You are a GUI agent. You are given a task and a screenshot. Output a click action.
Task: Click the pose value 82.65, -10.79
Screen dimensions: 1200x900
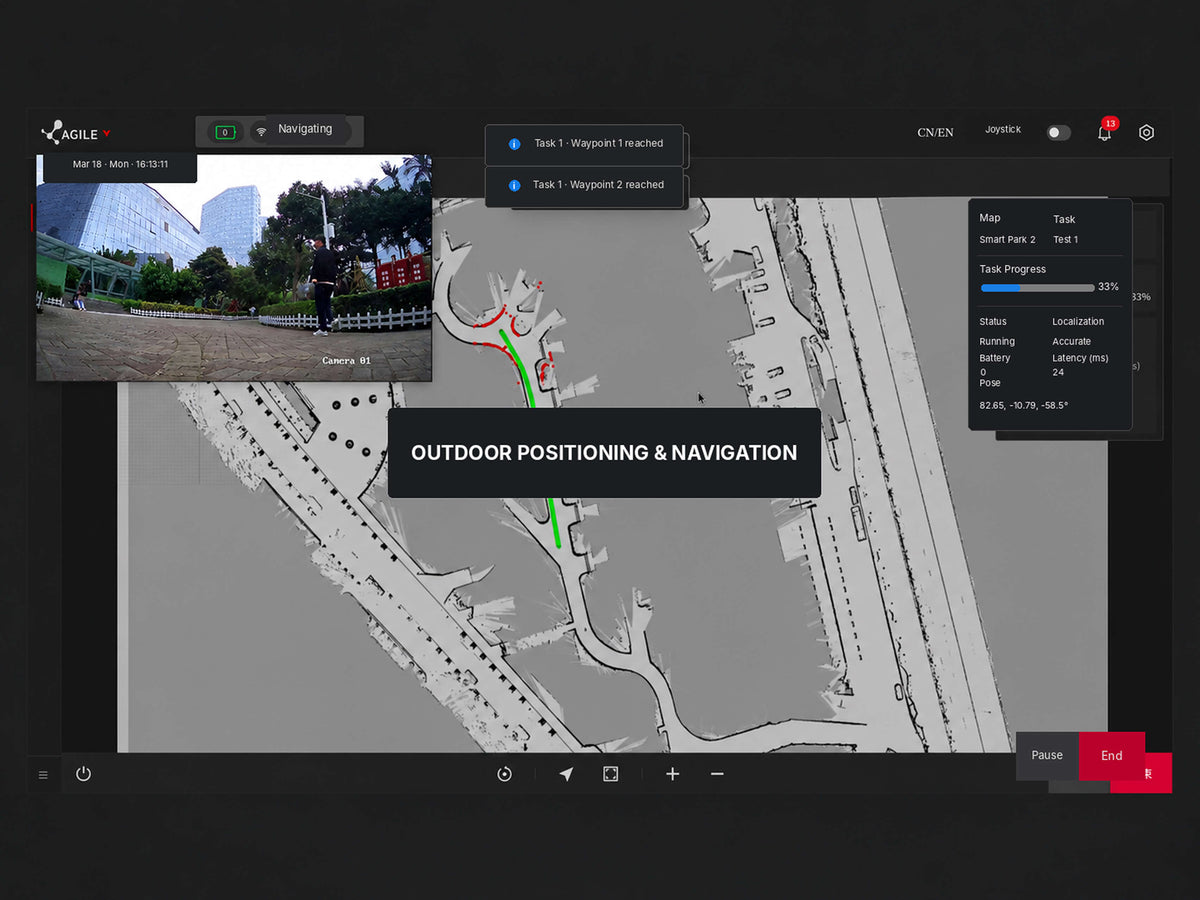click(x=1024, y=406)
